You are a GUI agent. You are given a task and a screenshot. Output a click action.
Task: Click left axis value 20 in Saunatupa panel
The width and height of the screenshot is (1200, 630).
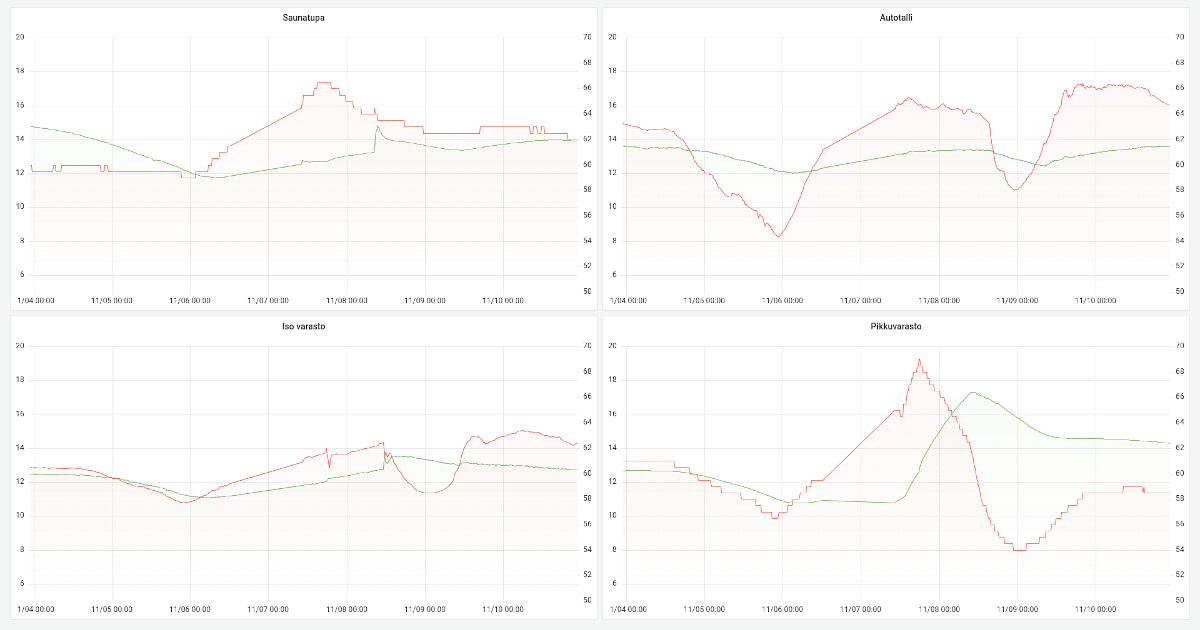coord(20,37)
